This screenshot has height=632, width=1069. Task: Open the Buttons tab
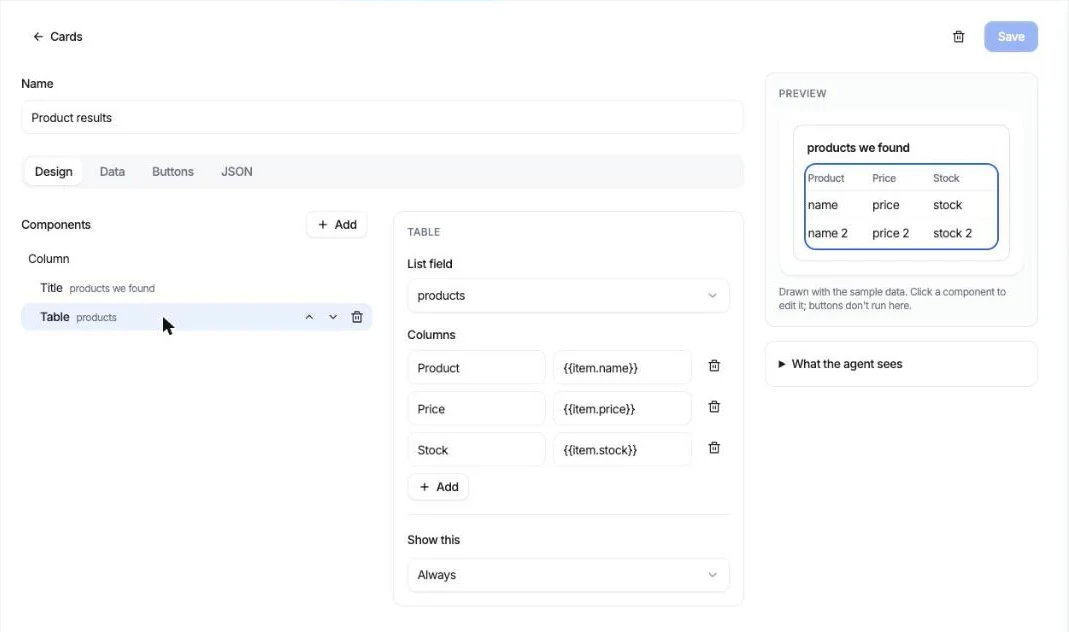pos(172,172)
